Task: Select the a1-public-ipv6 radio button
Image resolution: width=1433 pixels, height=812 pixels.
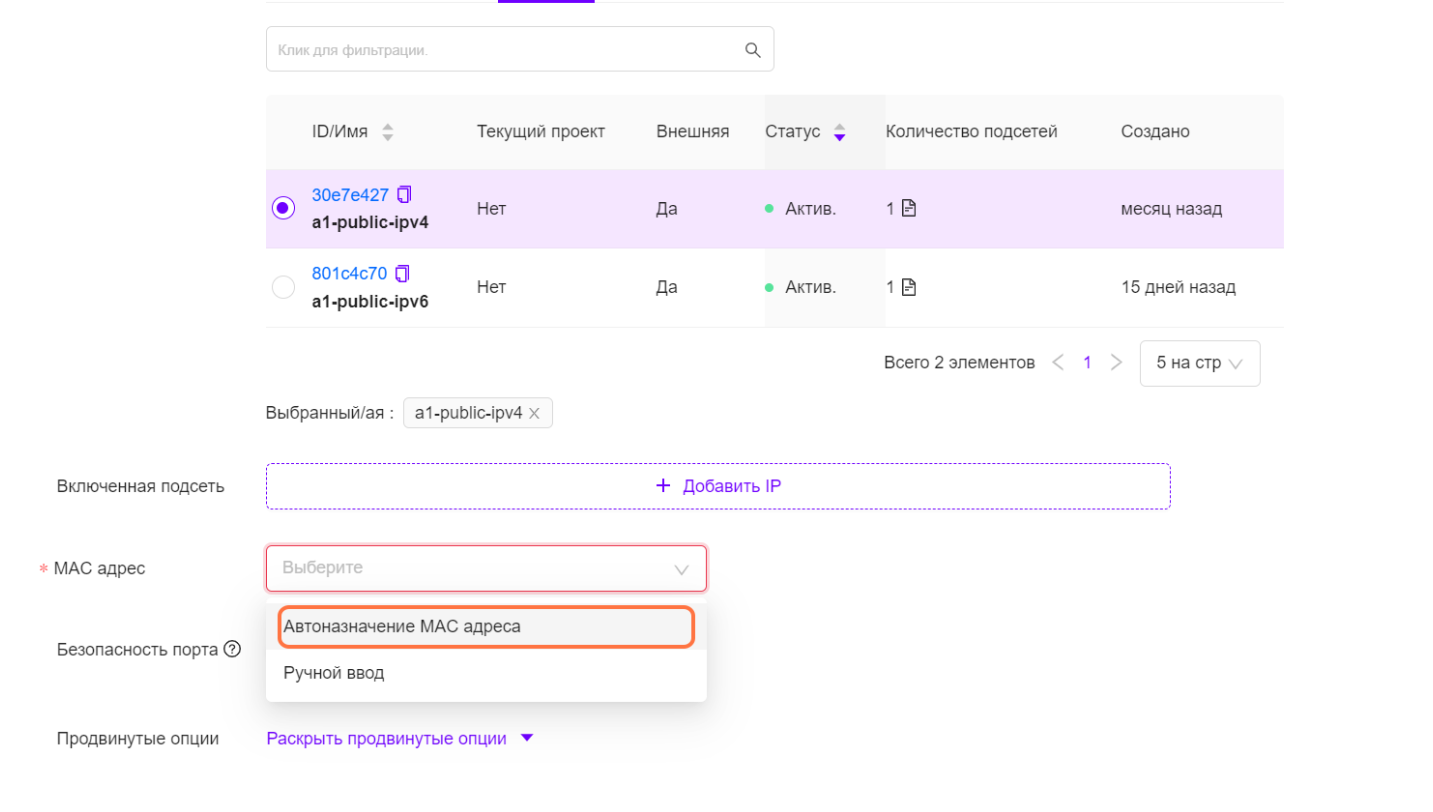Action: [284, 287]
